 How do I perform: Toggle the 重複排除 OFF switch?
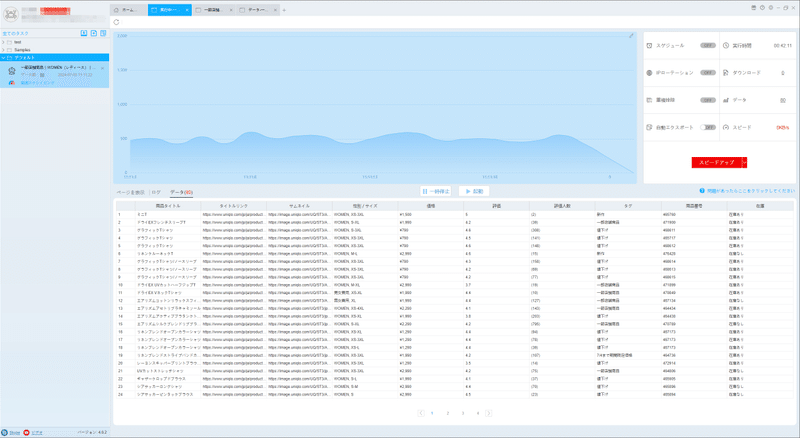coord(708,100)
